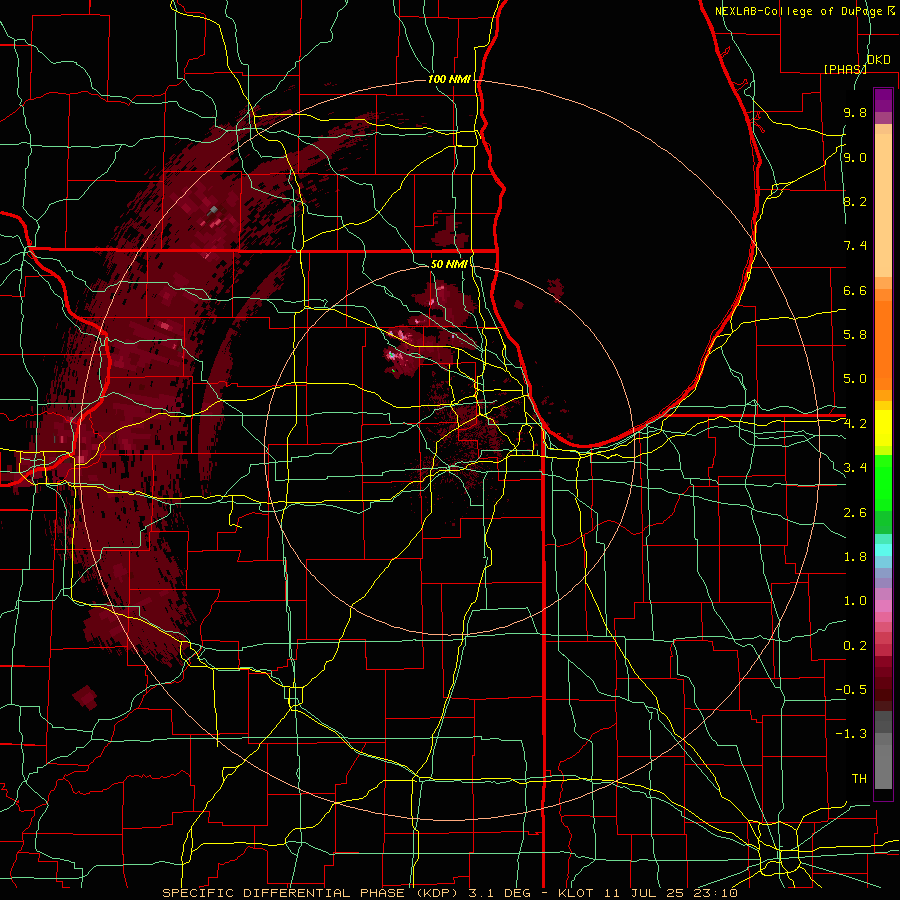Image resolution: width=900 pixels, height=900 pixels.
Task: Click the 9.0 value on the color scale
Action: click(x=855, y=157)
